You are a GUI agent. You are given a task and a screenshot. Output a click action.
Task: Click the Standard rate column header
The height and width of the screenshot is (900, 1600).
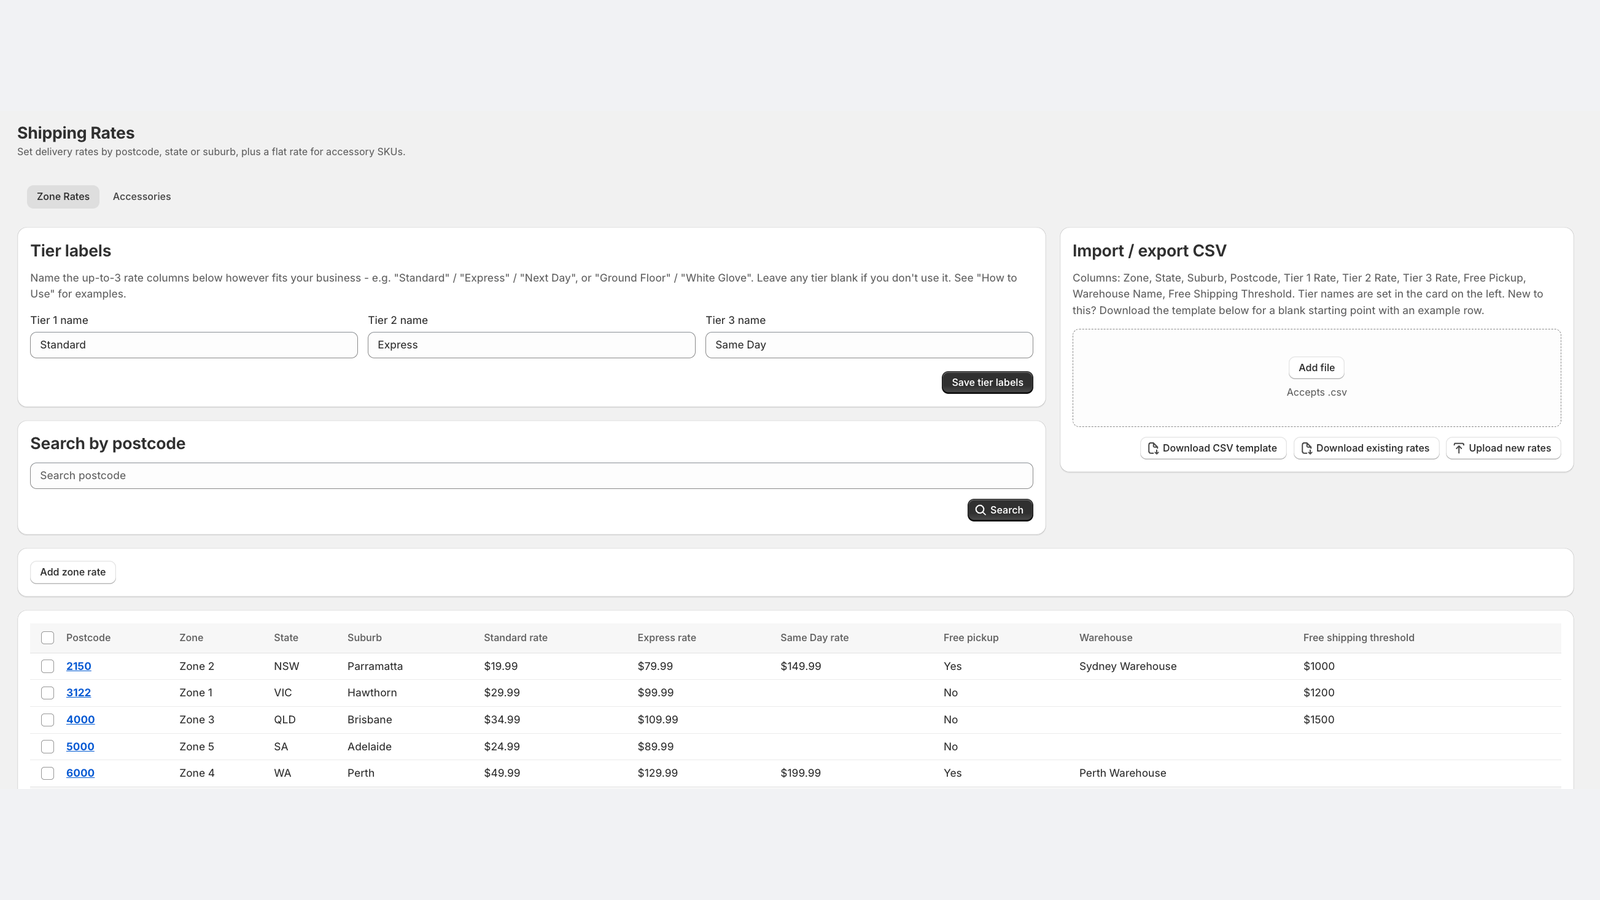[515, 638]
